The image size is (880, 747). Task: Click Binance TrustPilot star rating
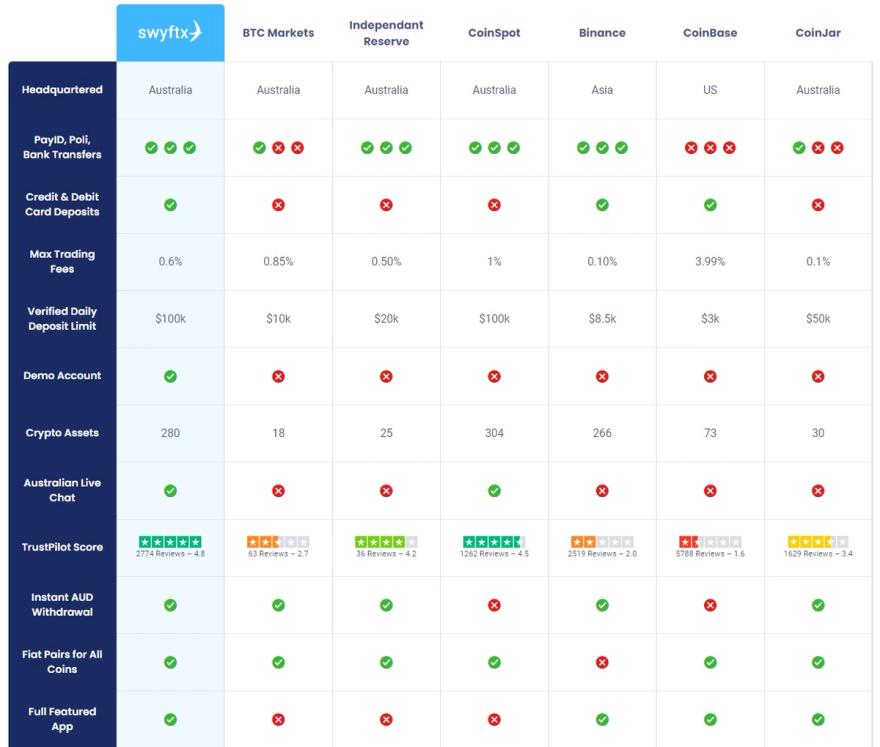point(602,542)
